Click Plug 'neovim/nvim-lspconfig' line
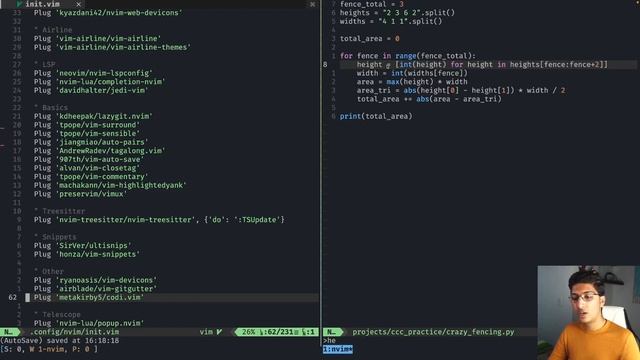The height and width of the screenshot is (360, 640). point(93,73)
